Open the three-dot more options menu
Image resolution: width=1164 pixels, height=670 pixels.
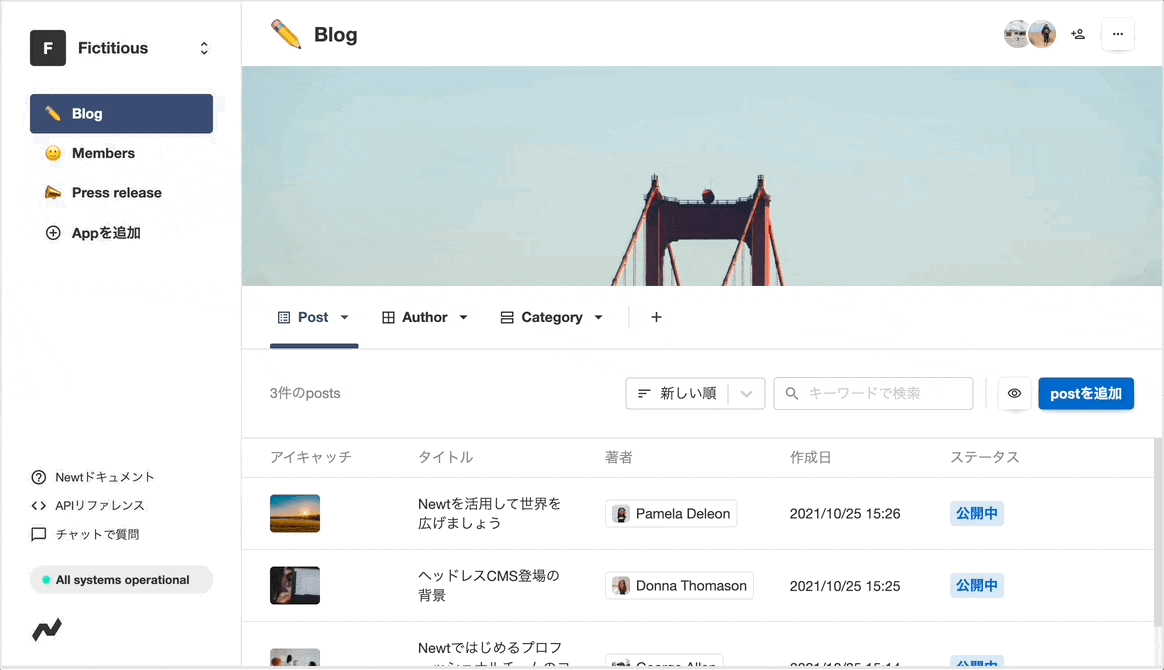pyautogui.click(x=1117, y=34)
